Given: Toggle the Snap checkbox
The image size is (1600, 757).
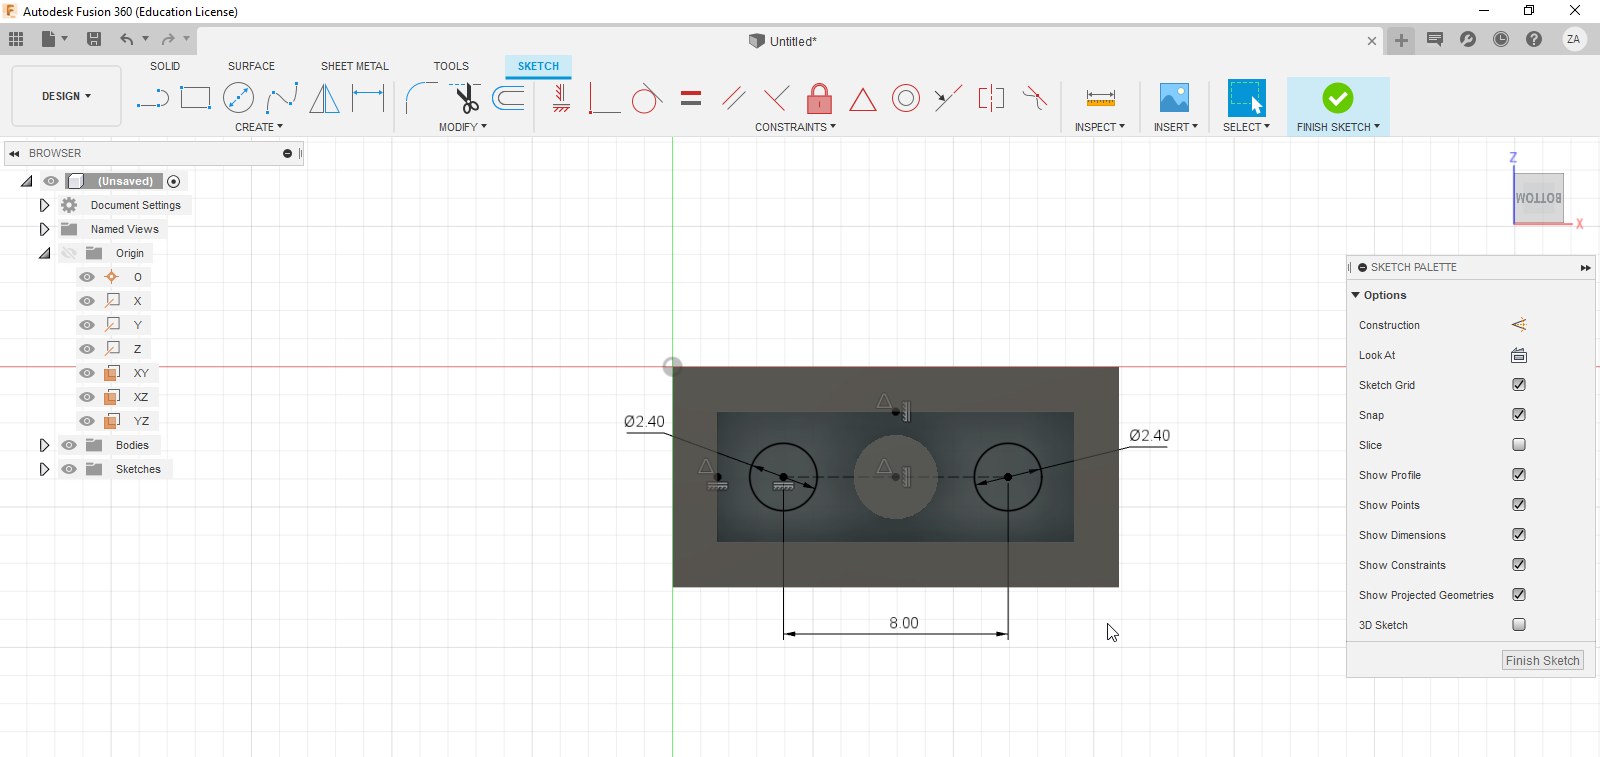Looking at the screenshot, I should pyautogui.click(x=1519, y=415).
